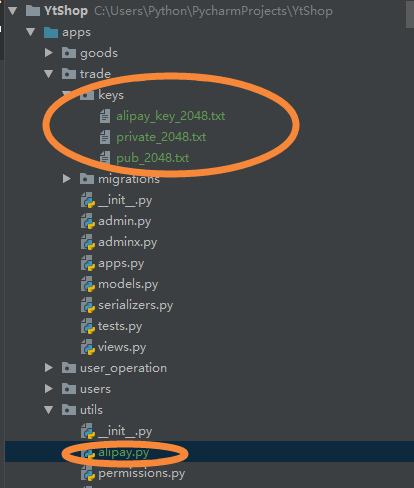Collapse the apps folder arrow

click(31, 32)
